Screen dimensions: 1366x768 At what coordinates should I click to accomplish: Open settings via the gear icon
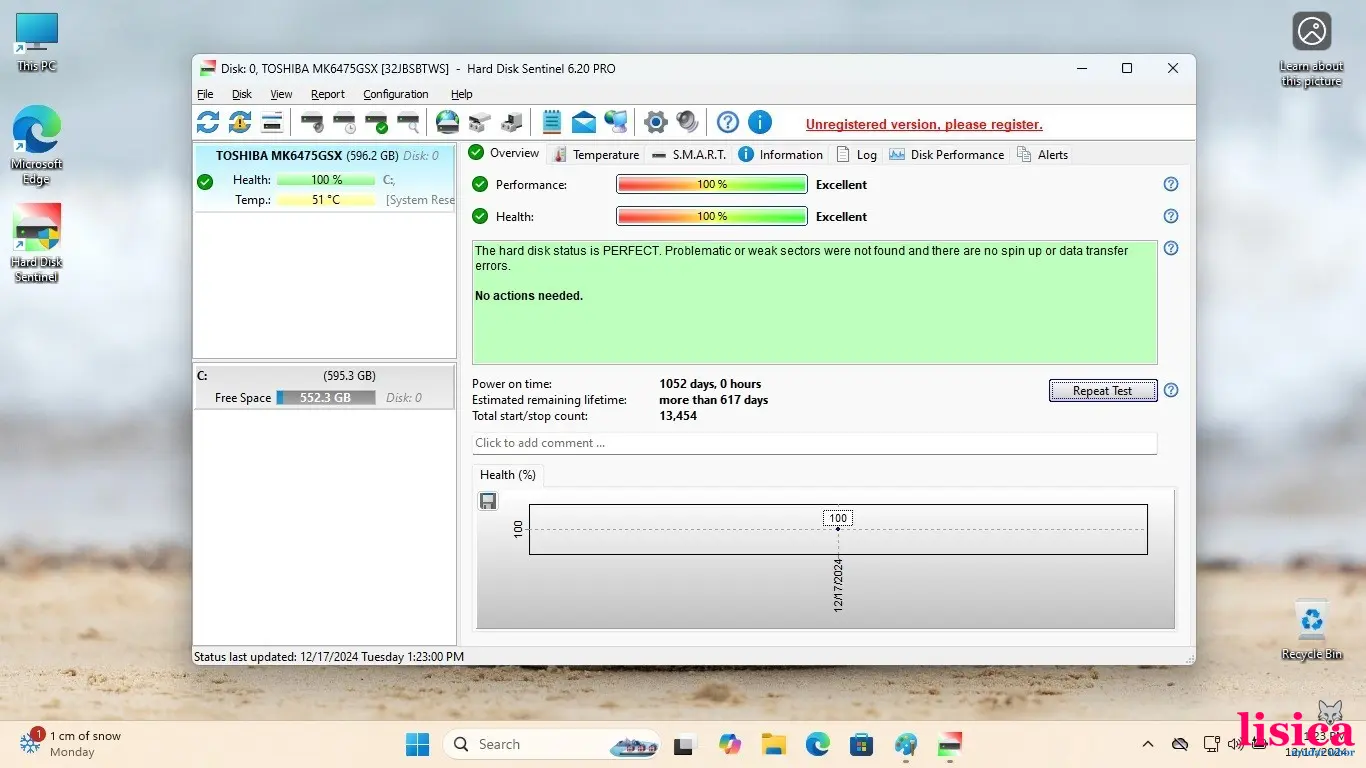(x=655, y=123)
